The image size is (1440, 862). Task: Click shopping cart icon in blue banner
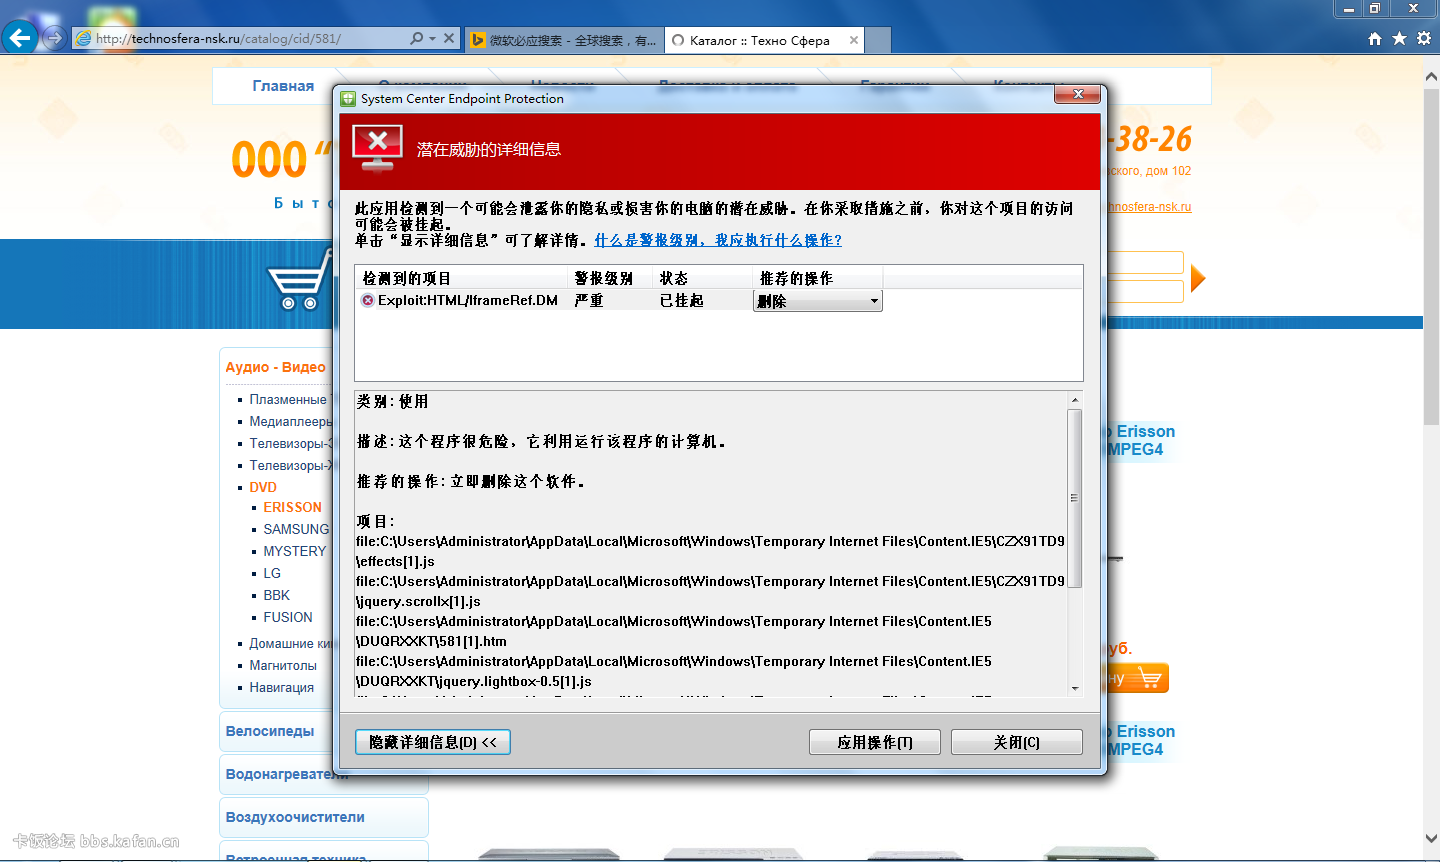298,279
